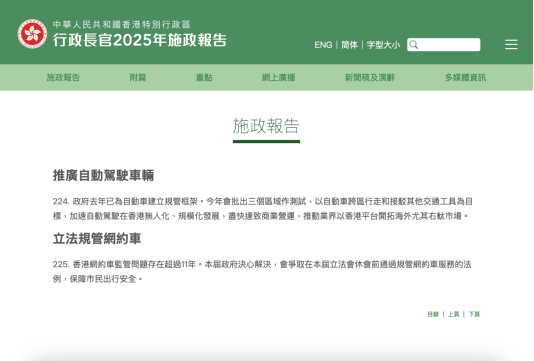Image resolution: width=534 pixels, height=361 pixels.
Task: Open 字型大小 font size setting
Action: [x=383, y=45]
